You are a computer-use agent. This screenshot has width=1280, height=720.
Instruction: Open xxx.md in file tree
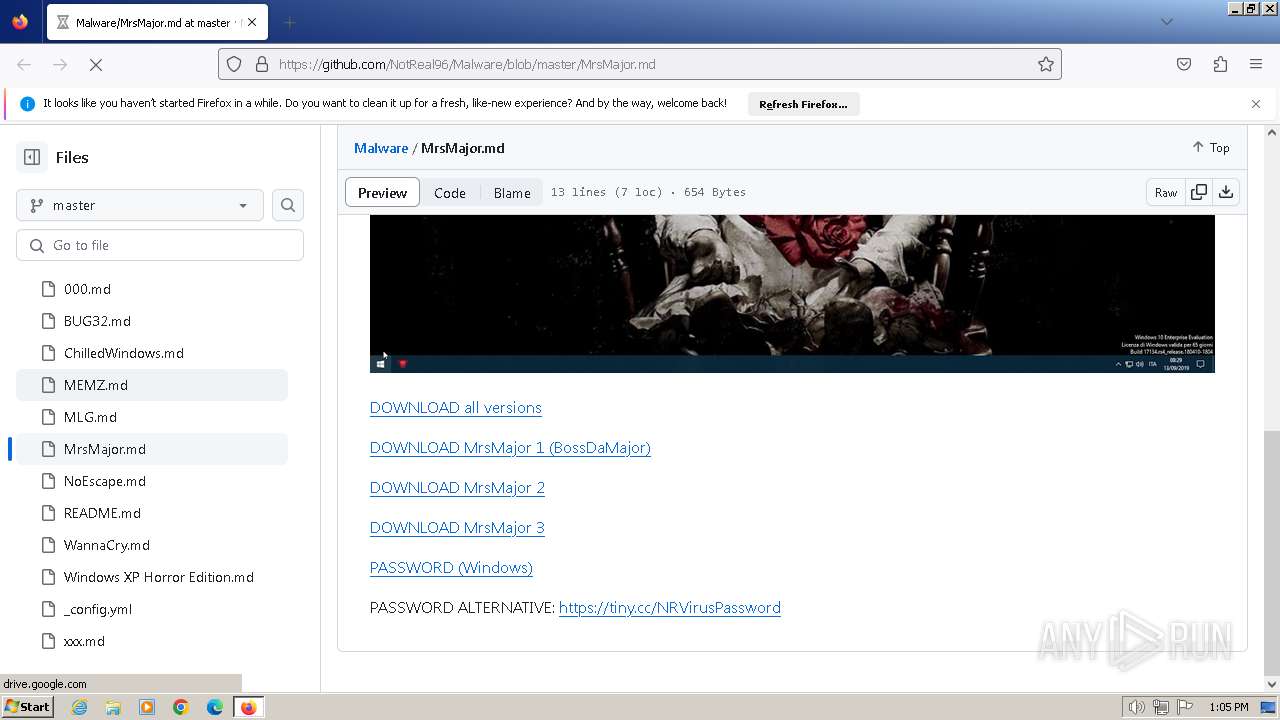tap(152, 641)
